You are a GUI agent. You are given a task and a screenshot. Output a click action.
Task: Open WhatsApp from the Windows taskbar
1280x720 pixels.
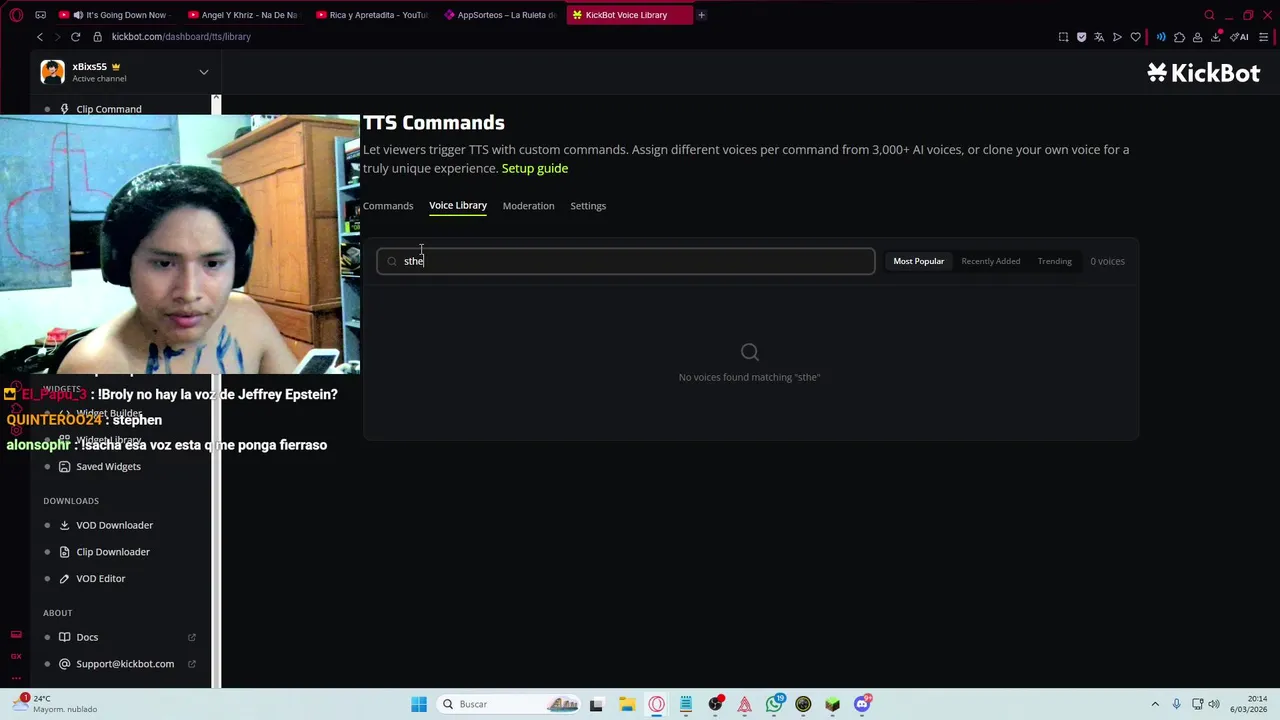click(x=774, y=704)
